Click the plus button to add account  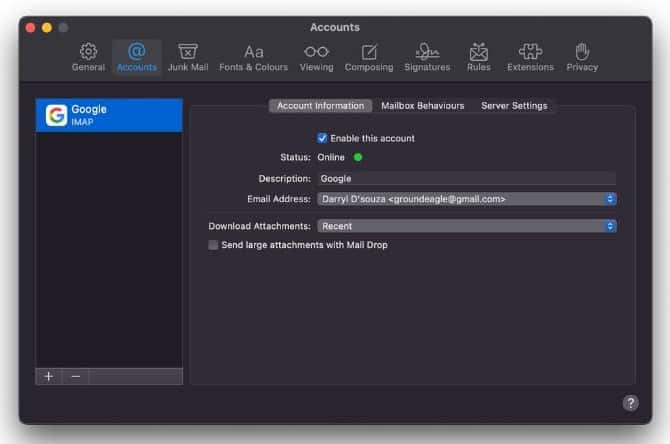coord(49,376)
